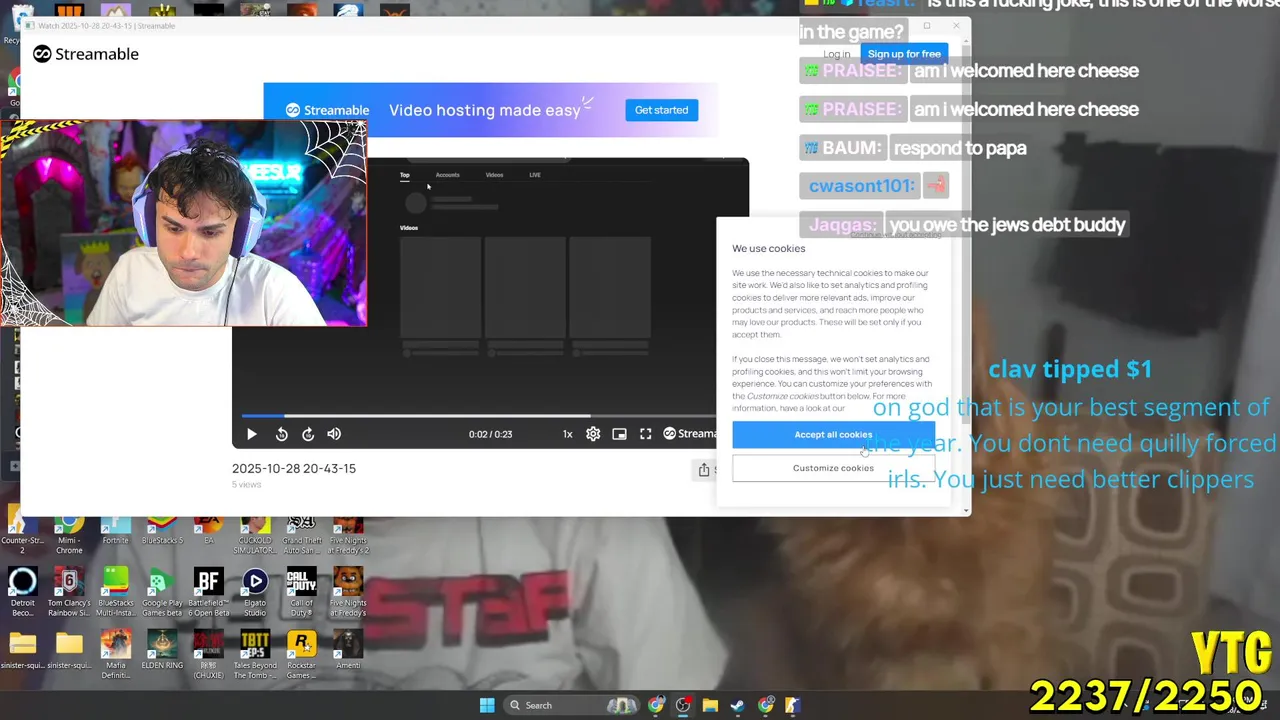Mute the video volume

click(x=334, y=434)
